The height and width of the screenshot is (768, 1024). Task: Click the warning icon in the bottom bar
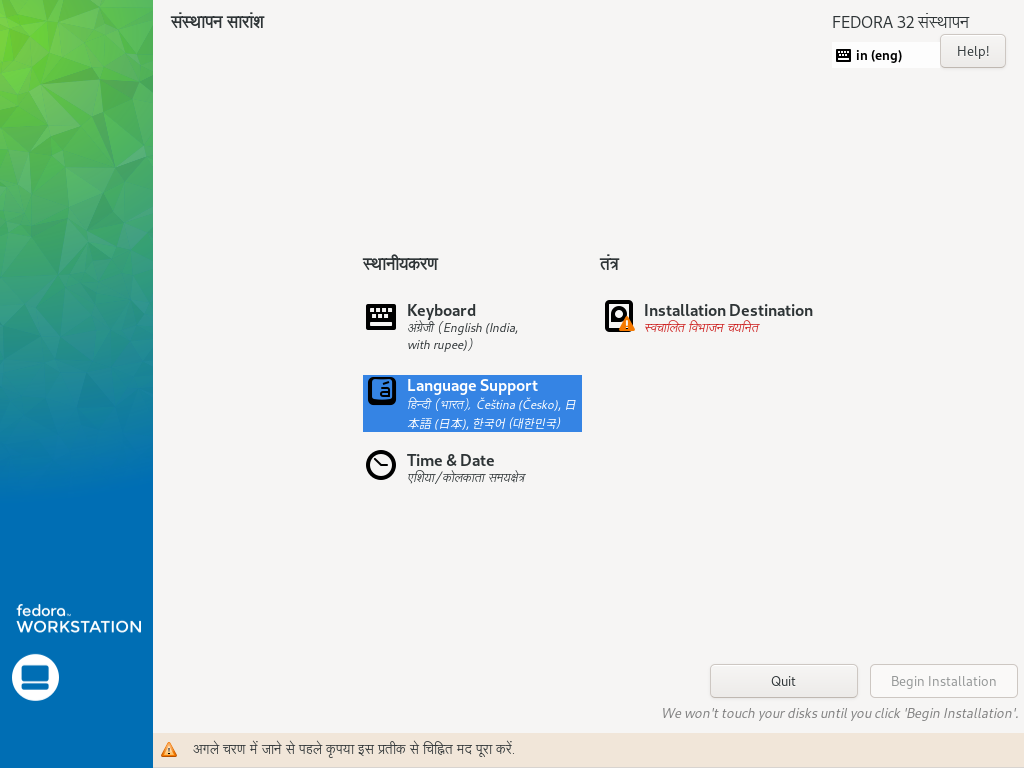coord(169,749)
